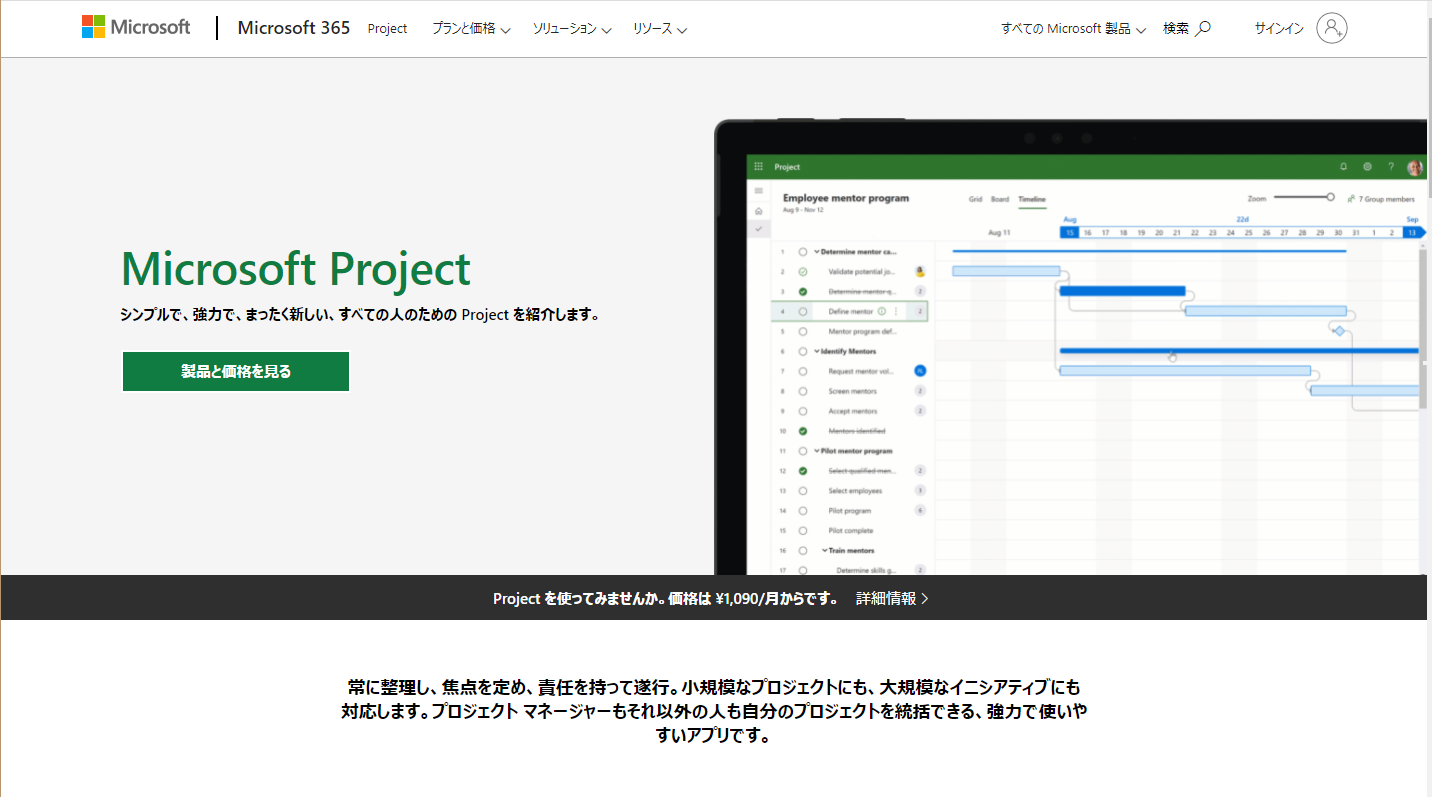Click the 製品と価格を見る button
This screenshot has height=797, width=1432.
click(236, 371)
